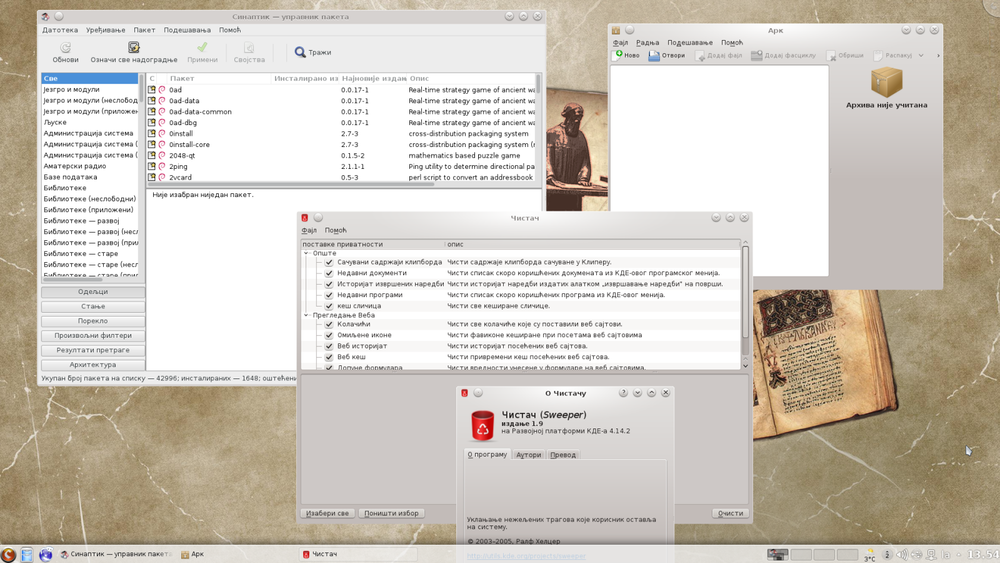The width and height of the screenshot is (1000, 563).
Task: Toggle Недавни програми checkbox
Action: point(329,295)
